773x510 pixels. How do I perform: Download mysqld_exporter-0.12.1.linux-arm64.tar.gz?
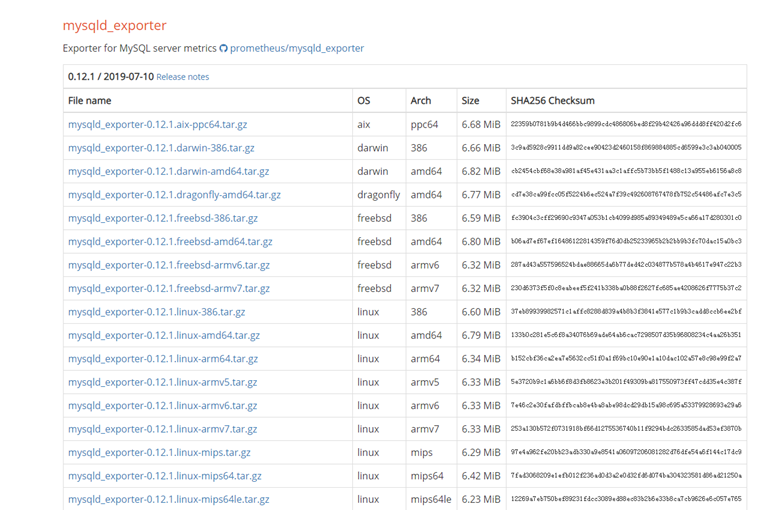[x=163, y=359]
